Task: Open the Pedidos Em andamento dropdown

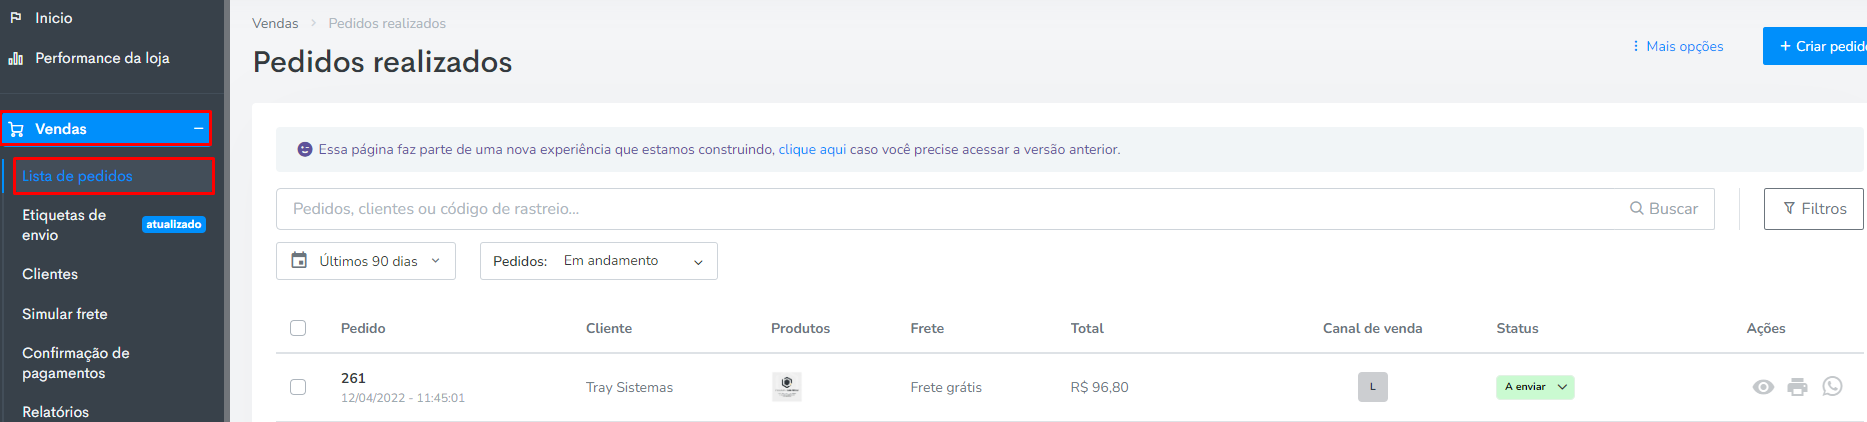Action: 599,261
